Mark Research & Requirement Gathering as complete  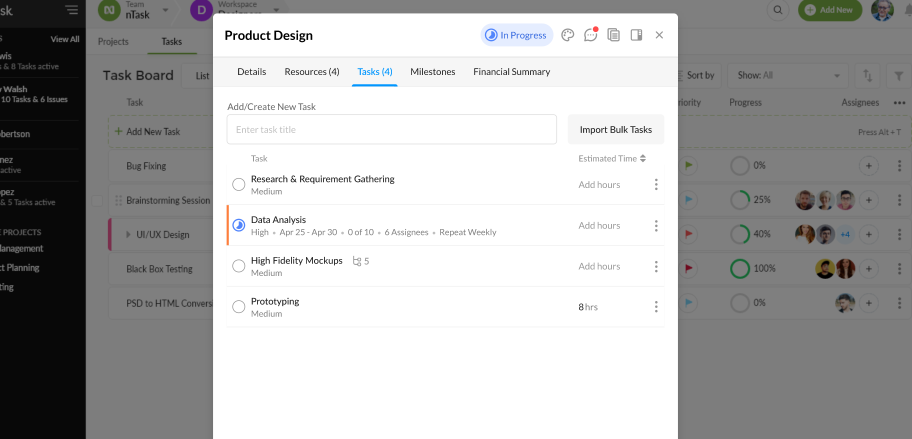click(x=238, y=184)
